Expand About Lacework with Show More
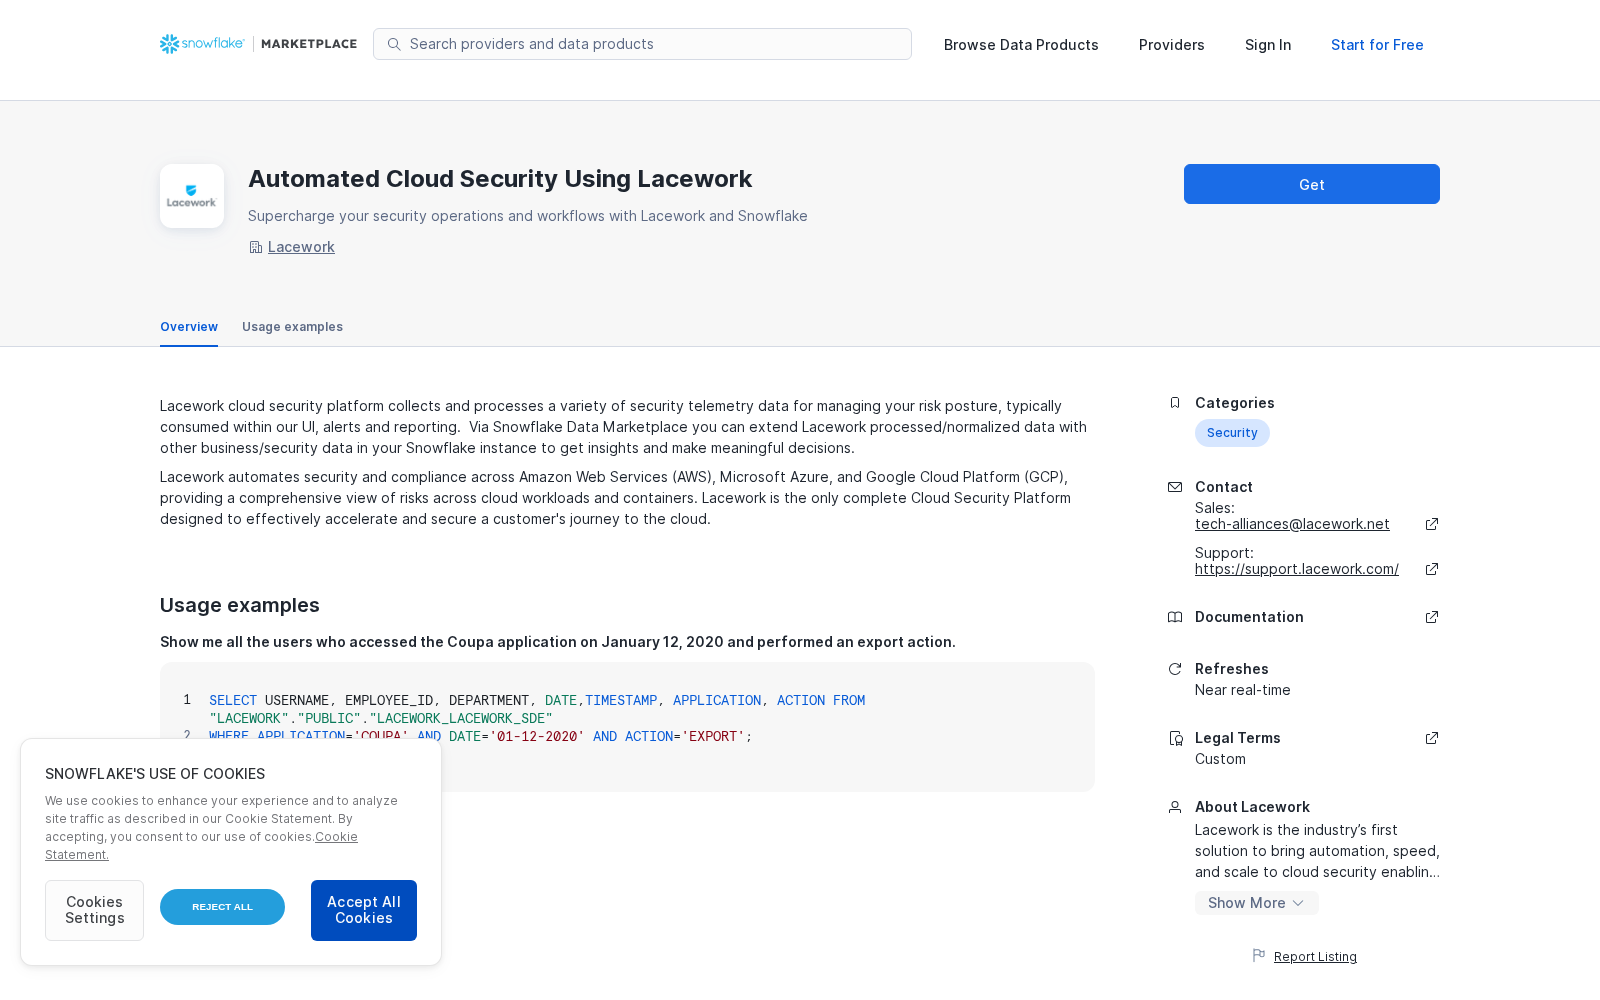The height and width of the screenshot is (1000, 1600). pyautogui.click(x=1257, y=903)
